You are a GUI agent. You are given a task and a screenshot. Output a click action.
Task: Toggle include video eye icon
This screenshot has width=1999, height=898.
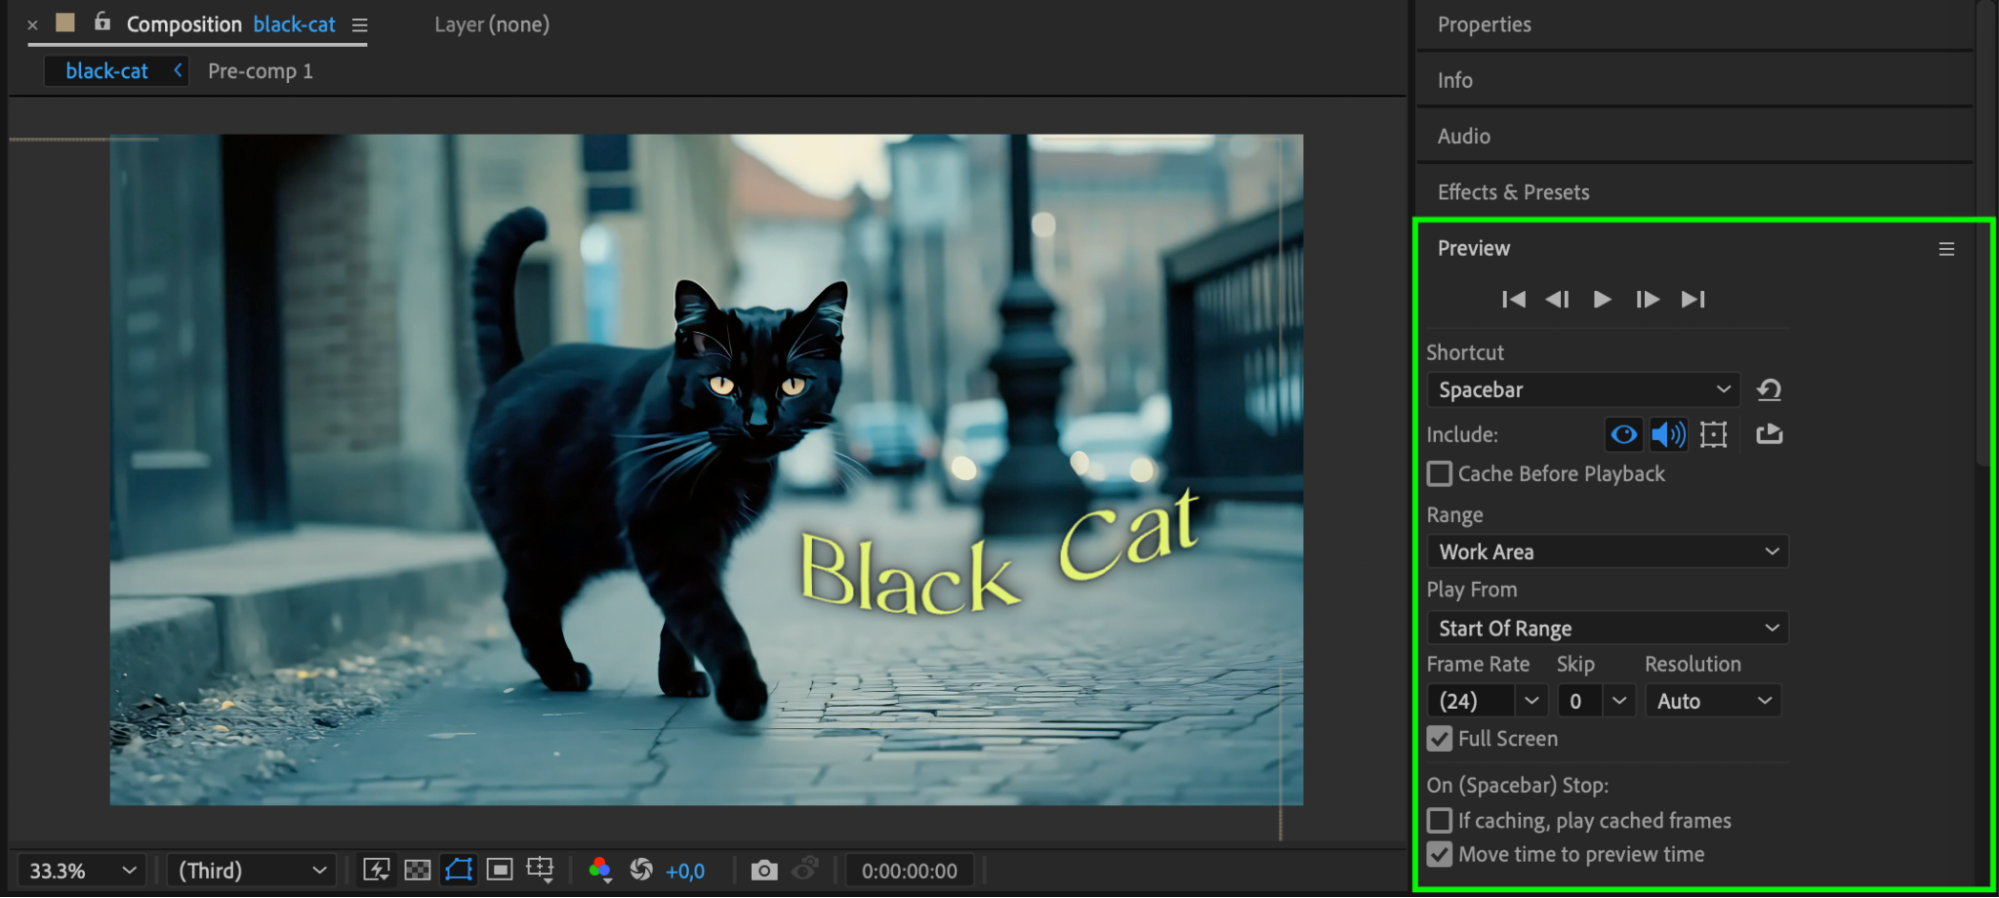pyautogui.click(x=1623, y=434)
